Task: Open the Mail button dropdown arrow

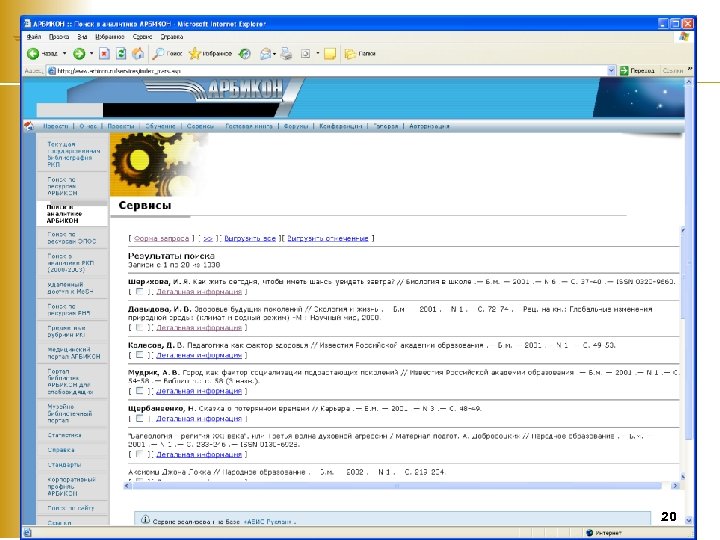Action: click(274, 54)
